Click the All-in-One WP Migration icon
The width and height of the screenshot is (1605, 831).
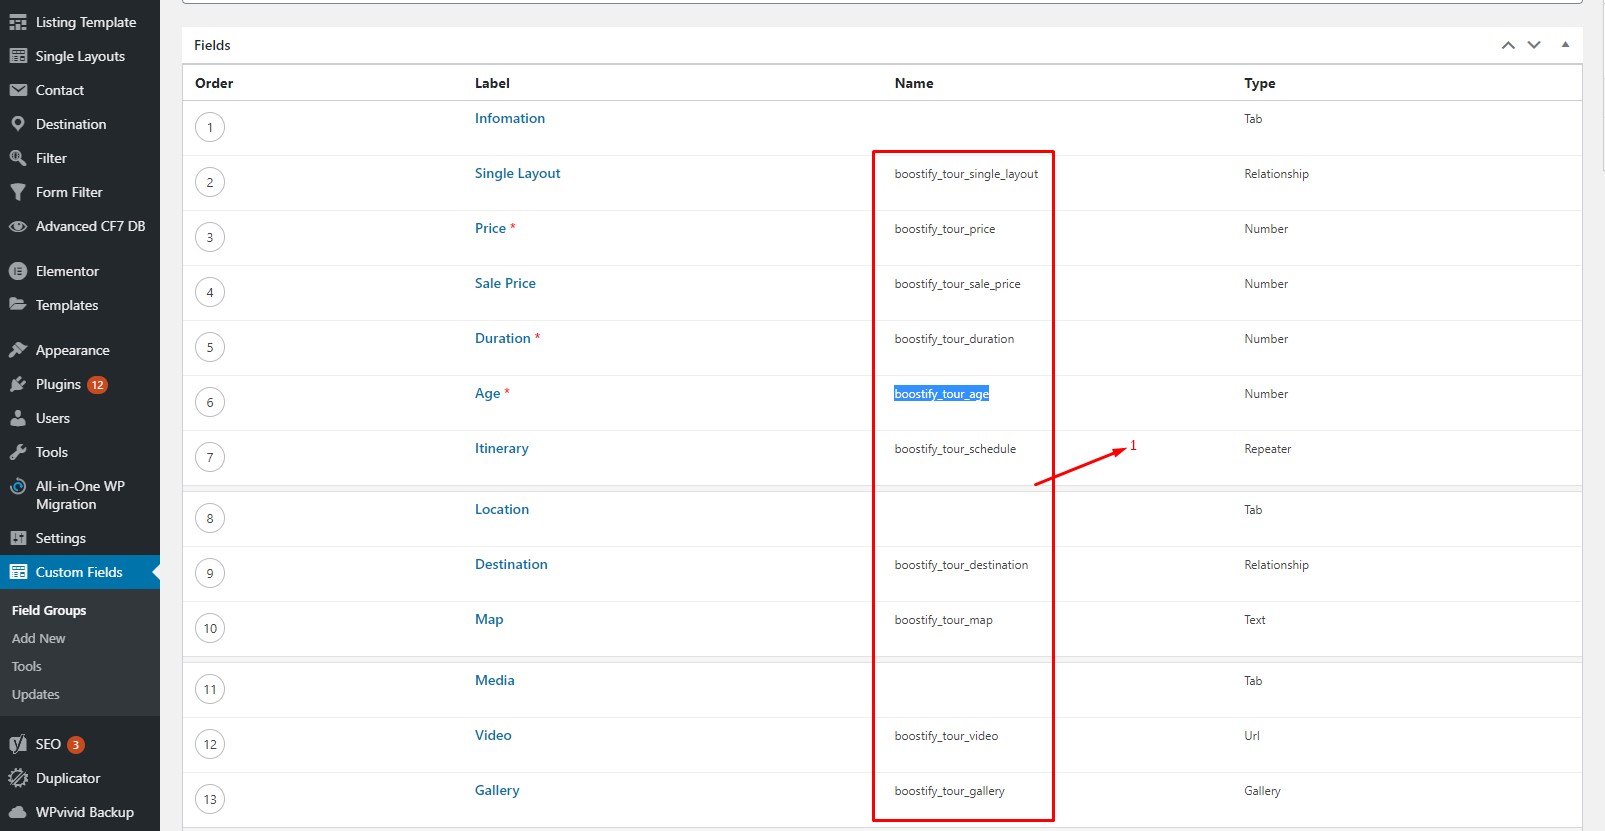18,487
